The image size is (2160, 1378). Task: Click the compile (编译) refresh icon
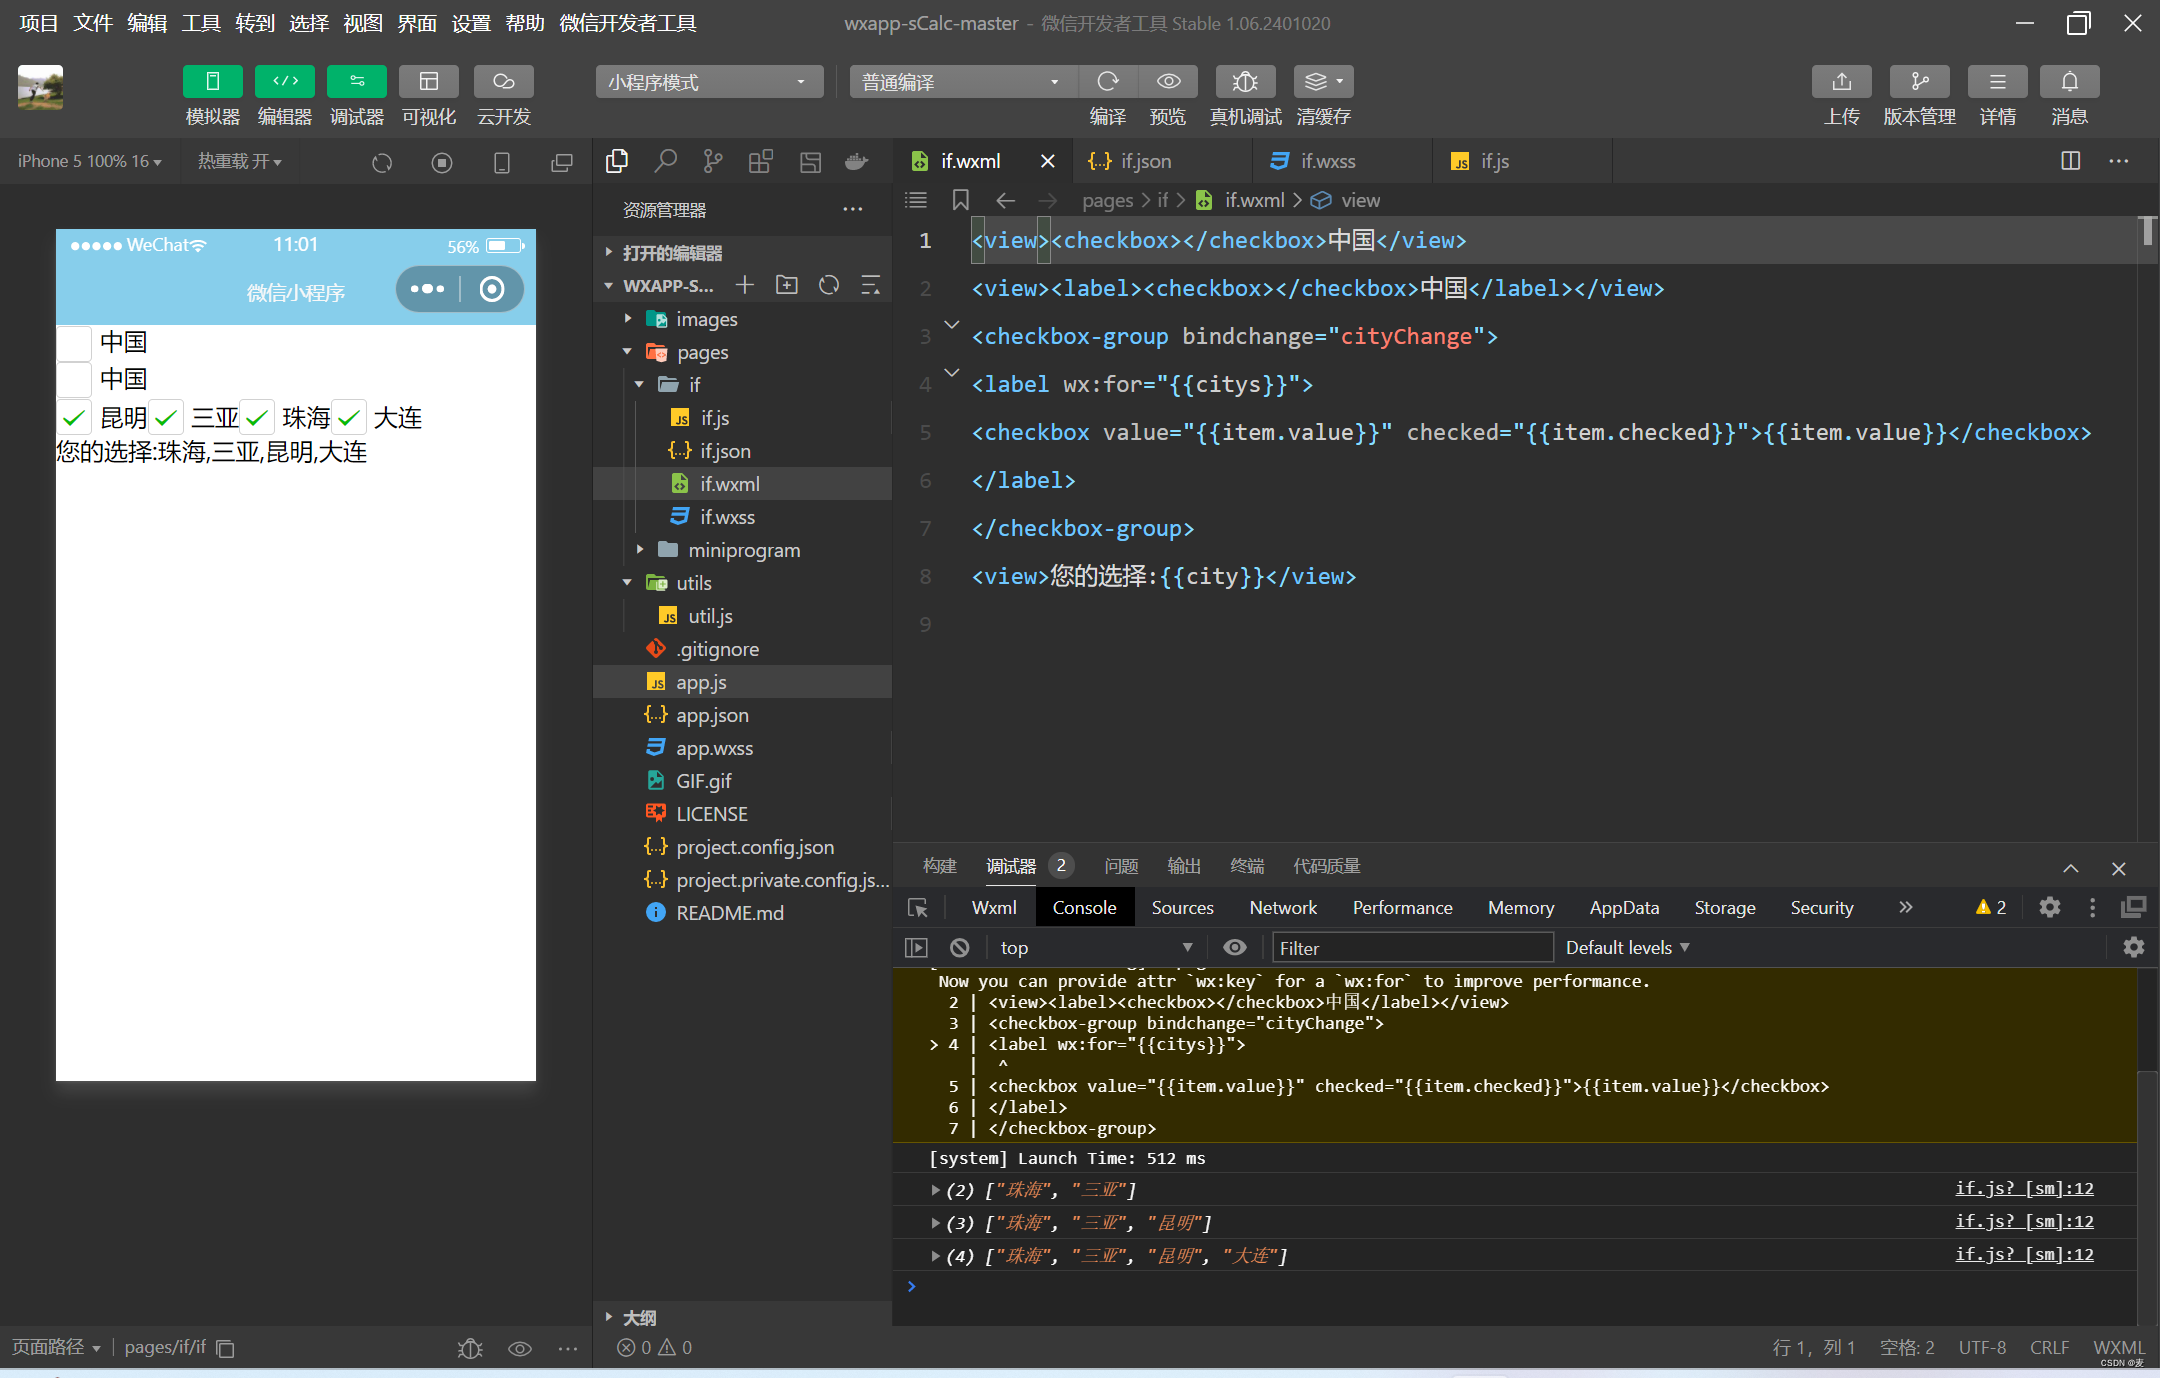click(x=1108, y=81)
